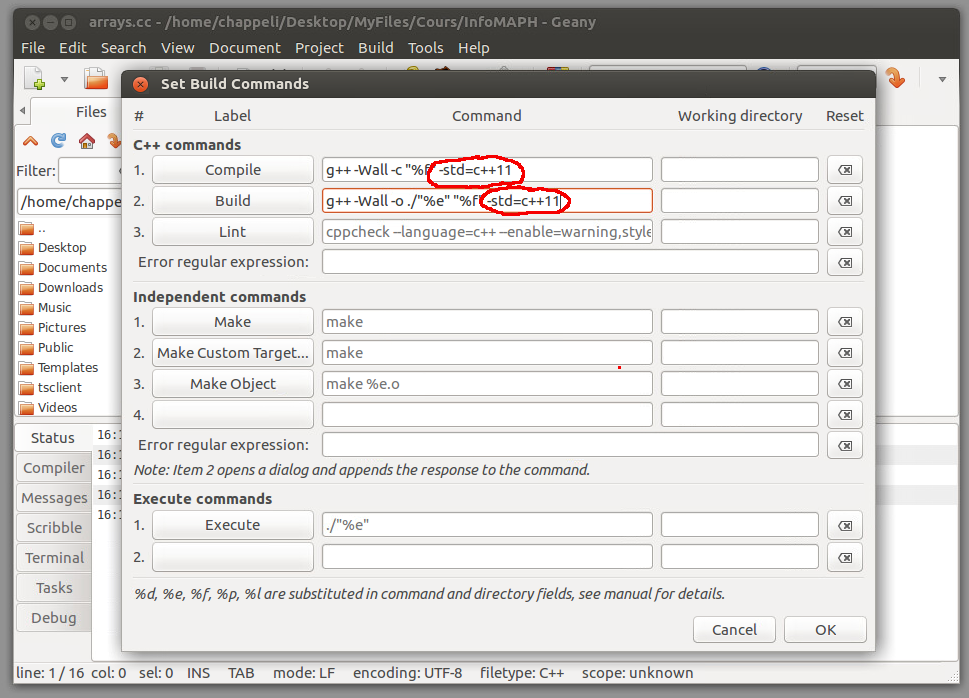Switch to the Debug tab
The width and height of the screenshot is (969, 698).
(x=53, y=618)
